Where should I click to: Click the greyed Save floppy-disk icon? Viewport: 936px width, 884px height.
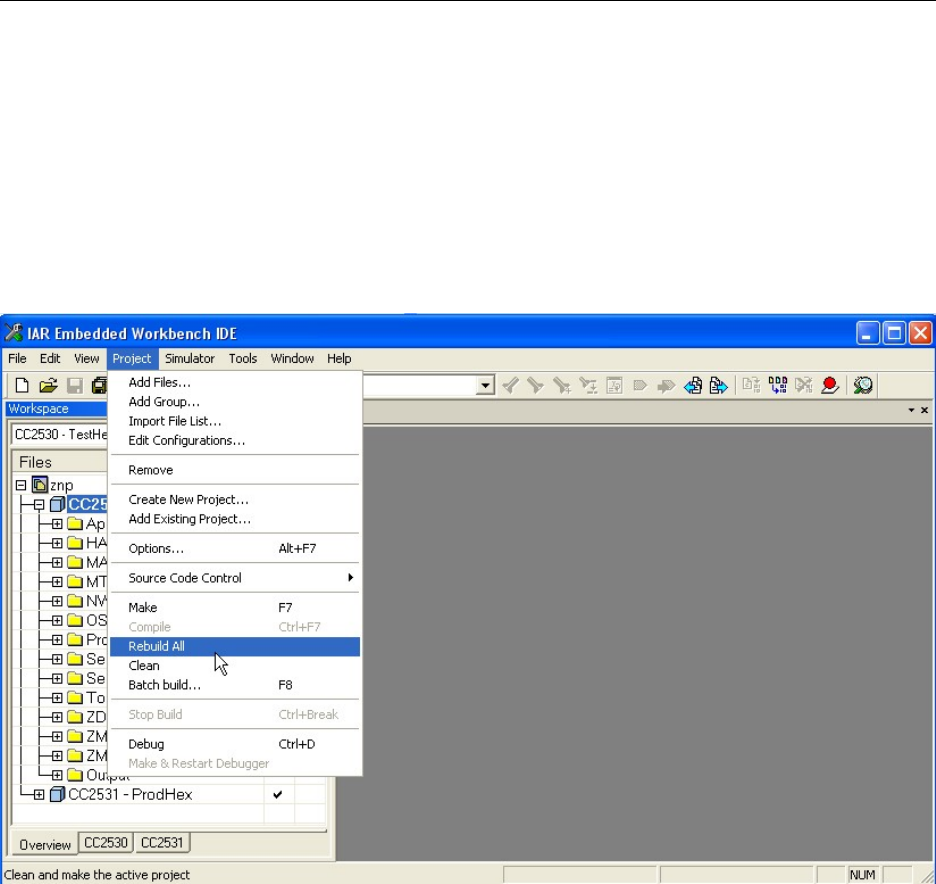(x=75, y=386)
